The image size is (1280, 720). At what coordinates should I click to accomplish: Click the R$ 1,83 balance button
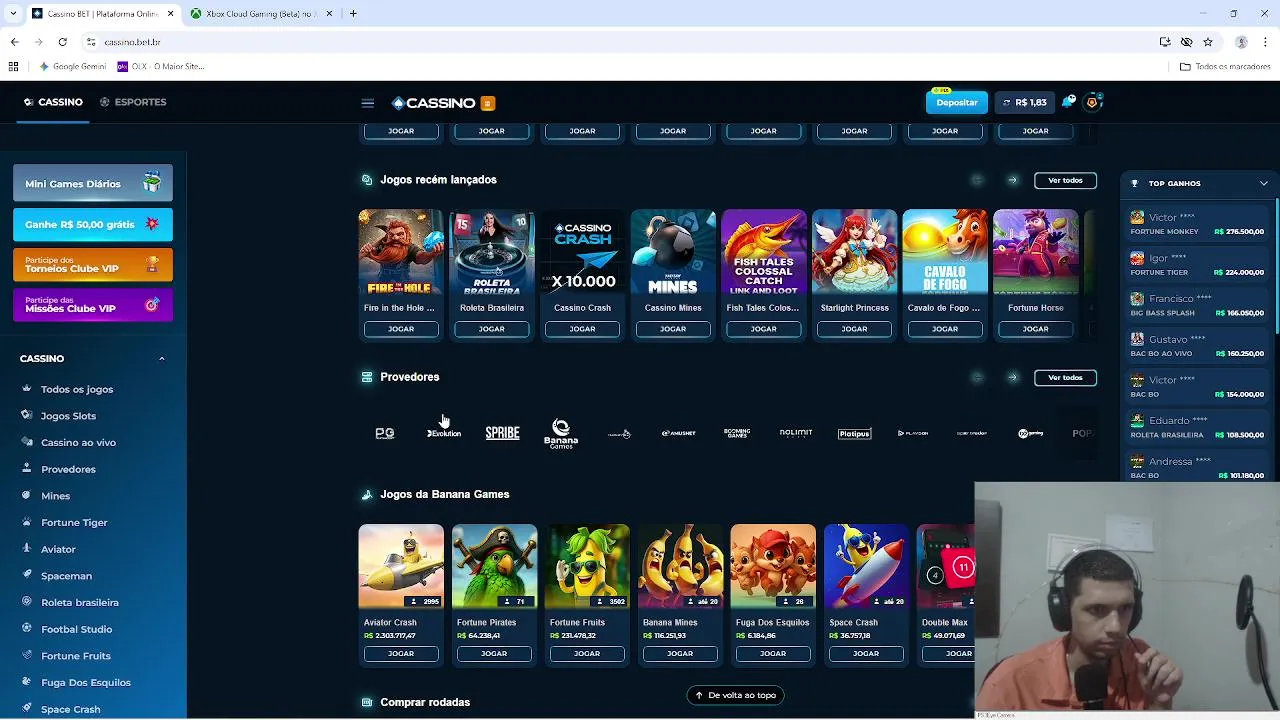[x=1025, y=102]
